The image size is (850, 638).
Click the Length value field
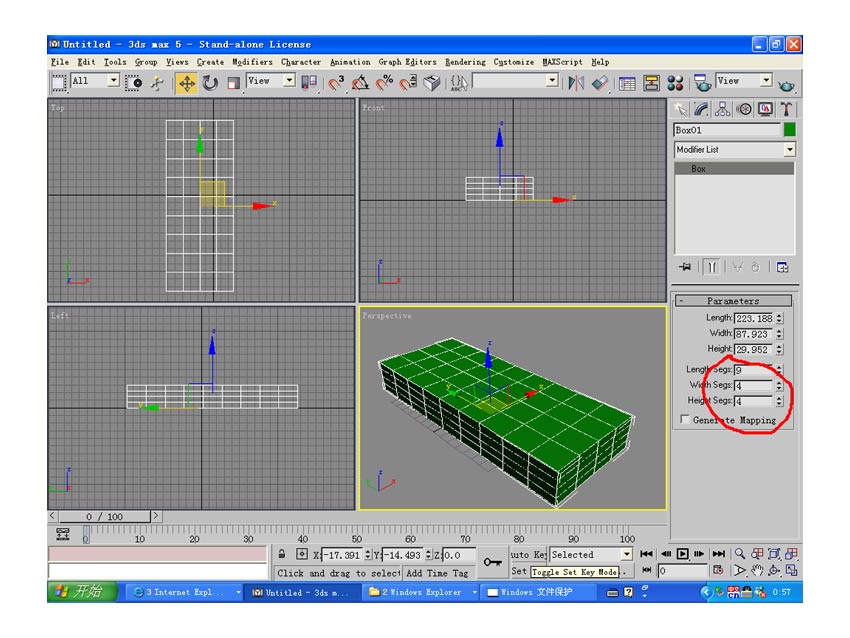[754, 319]
